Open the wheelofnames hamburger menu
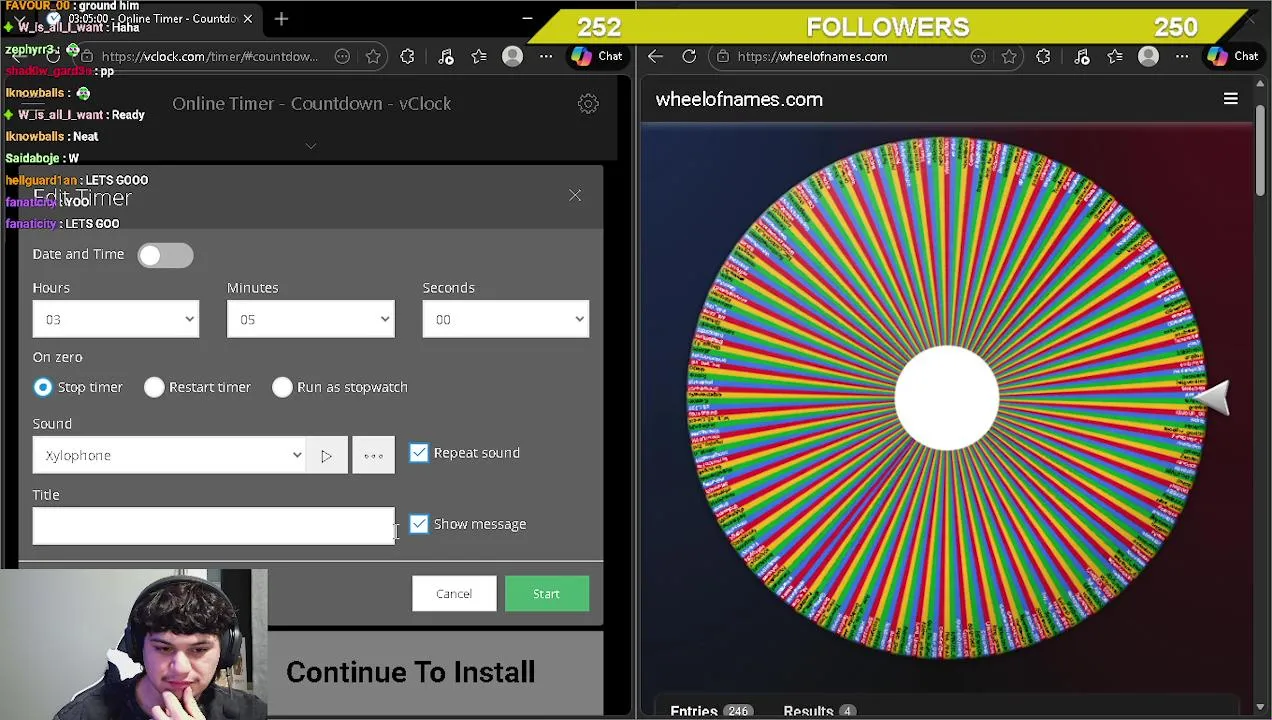The image size is (1272, 720). 1231,99
